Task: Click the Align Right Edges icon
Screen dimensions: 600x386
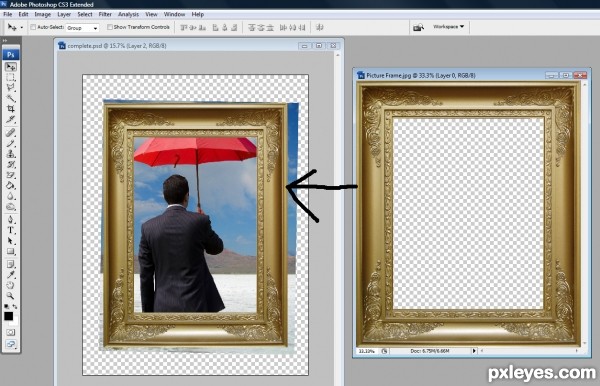Action: point(234,27)
